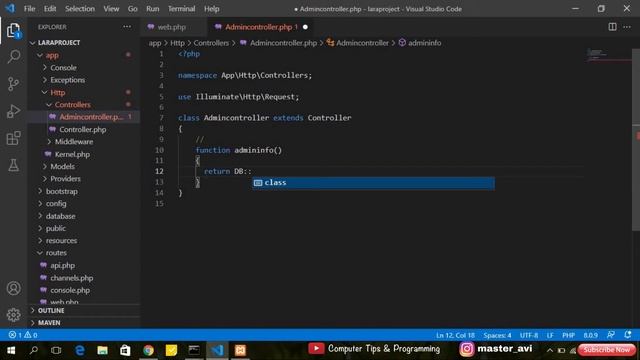Expand the MAVEN section

coord(84,322)
